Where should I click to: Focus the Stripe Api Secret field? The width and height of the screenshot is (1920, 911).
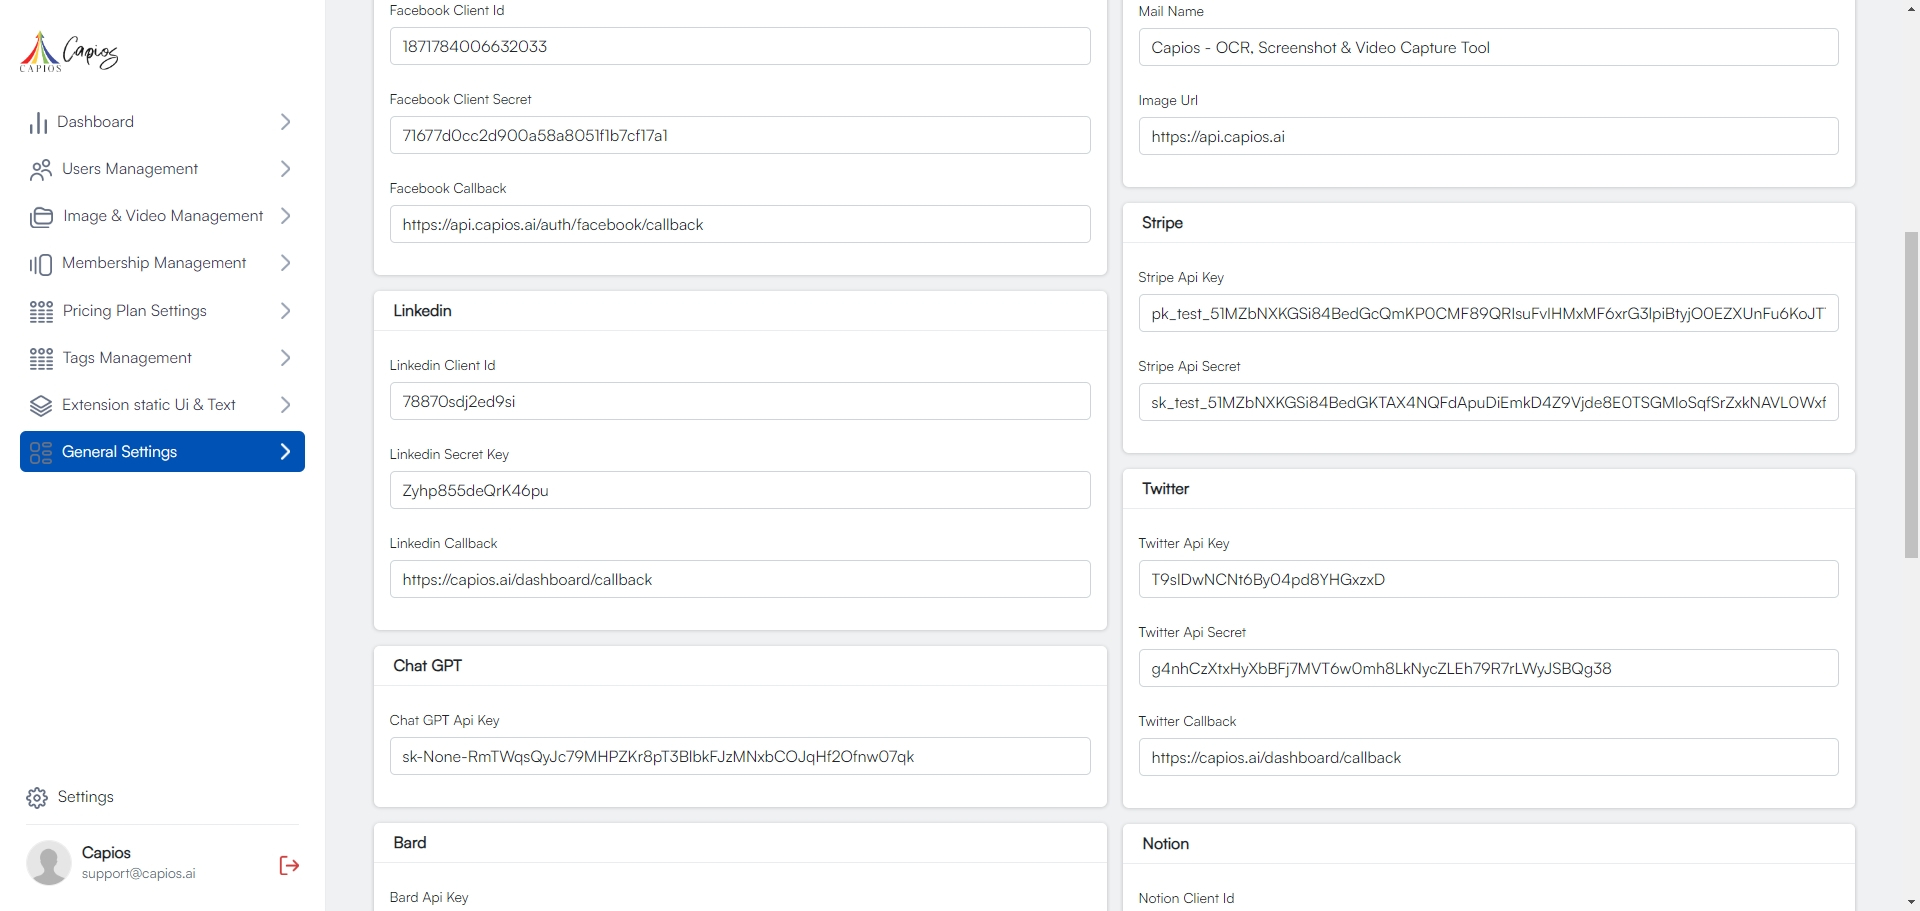click(1488, 402)
